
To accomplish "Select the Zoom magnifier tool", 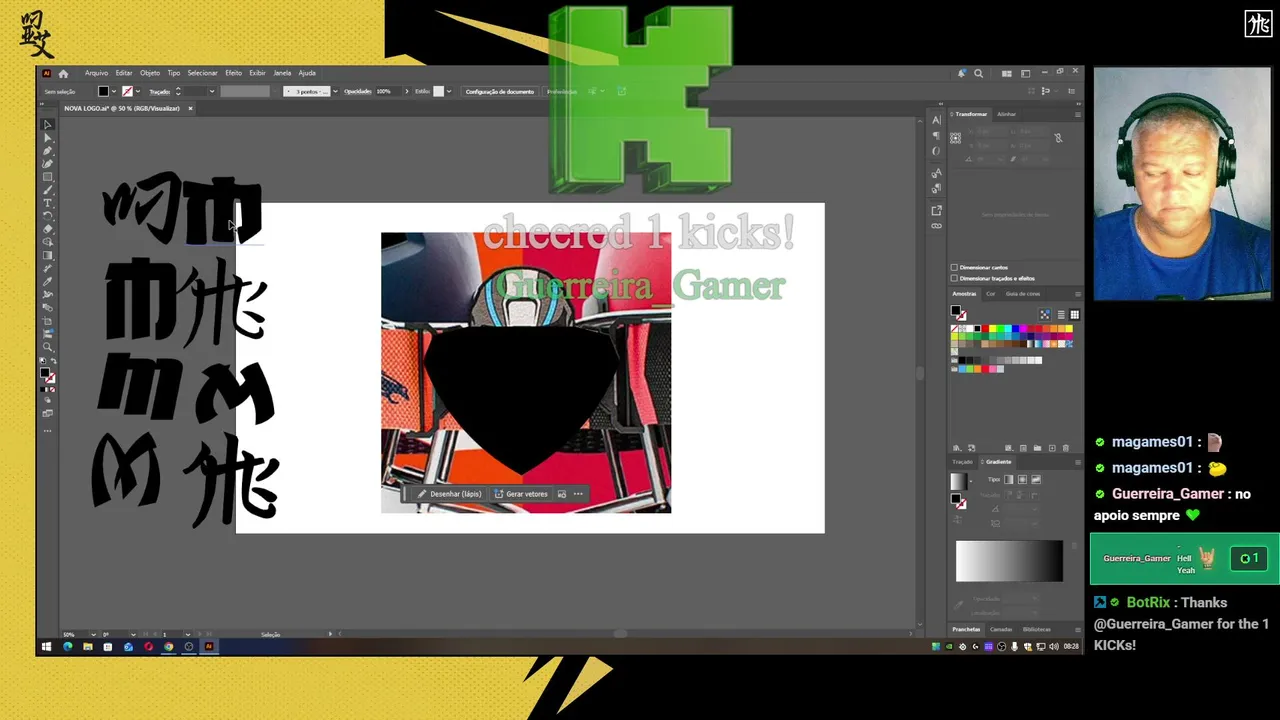I will [47, 347].
